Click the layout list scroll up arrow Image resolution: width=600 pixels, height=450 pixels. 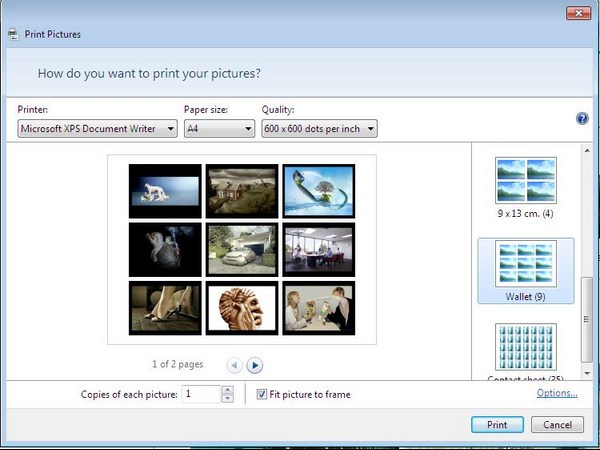[587, 151]
